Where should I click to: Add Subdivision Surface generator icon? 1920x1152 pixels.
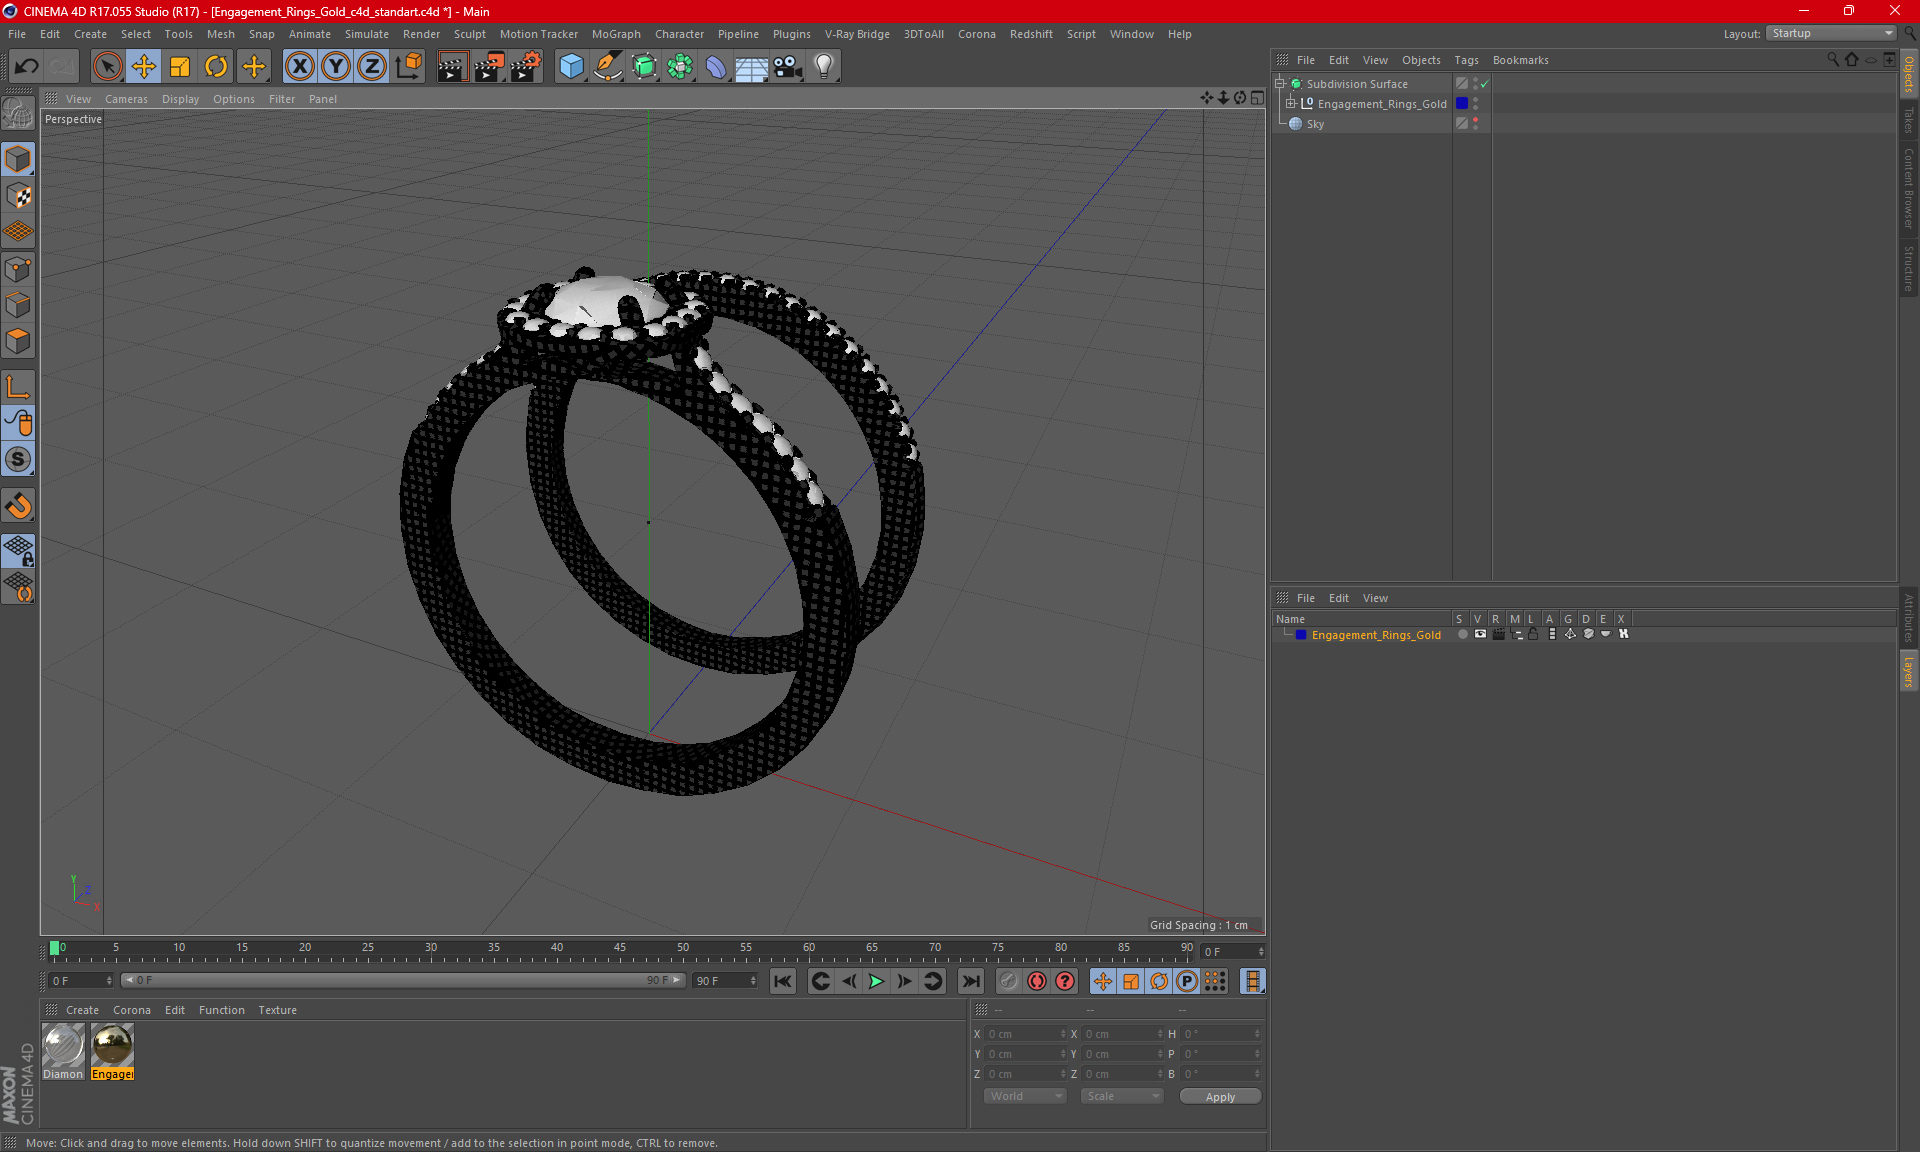click(644, 67)
